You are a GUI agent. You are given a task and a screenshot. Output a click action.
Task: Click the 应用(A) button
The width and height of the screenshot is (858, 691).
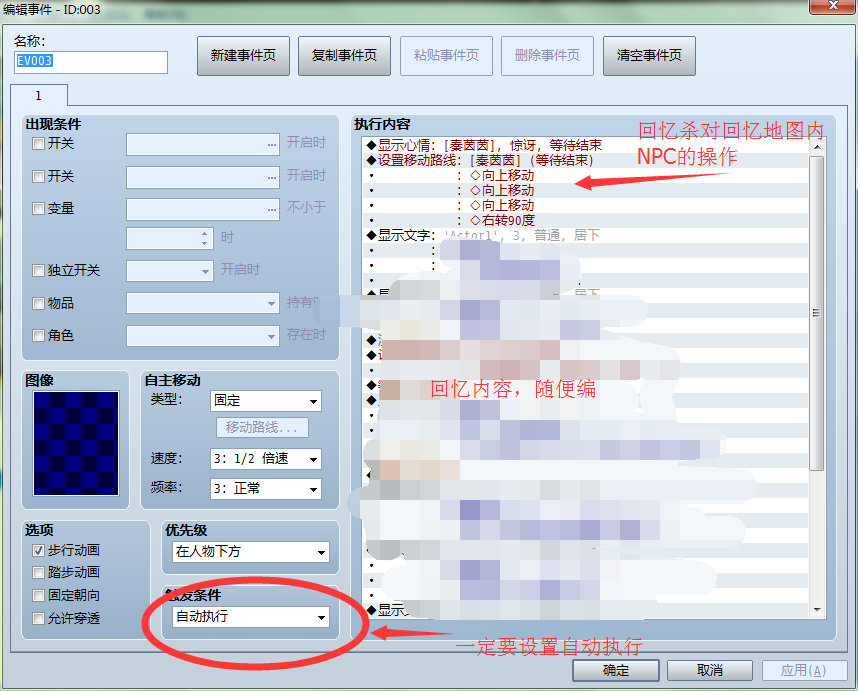804,670
